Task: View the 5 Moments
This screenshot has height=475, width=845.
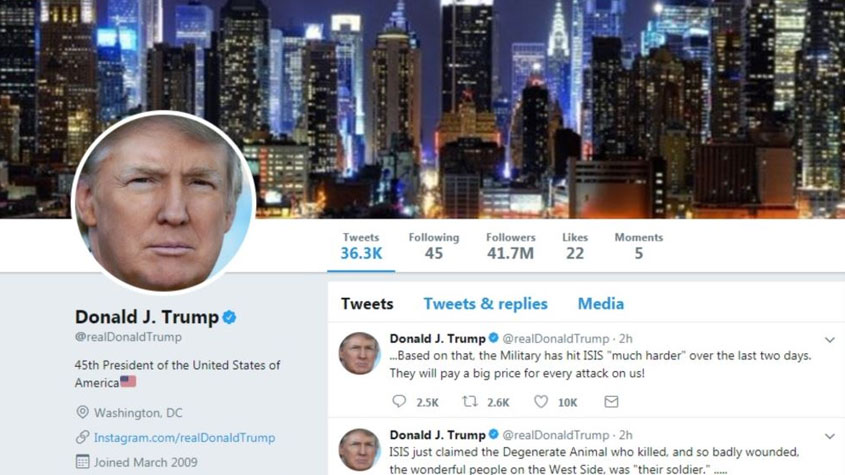Action: pyautogui.click(x=639, y=246)
